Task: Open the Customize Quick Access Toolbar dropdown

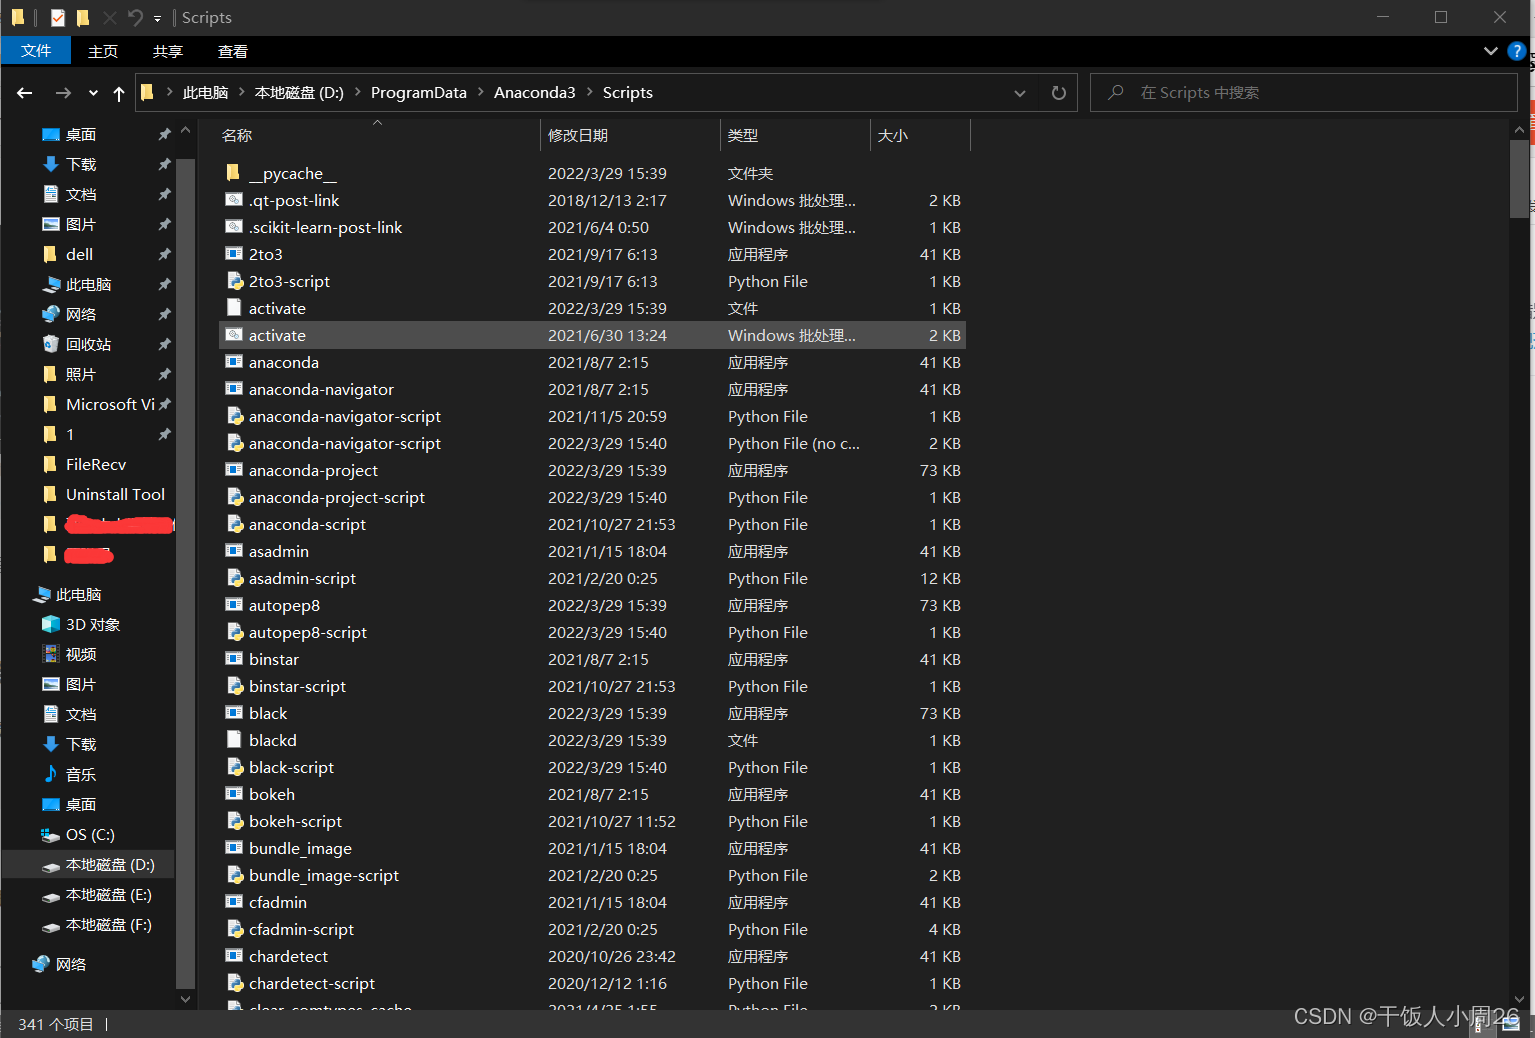Action: pyautogui.click(x=157, y=18)
